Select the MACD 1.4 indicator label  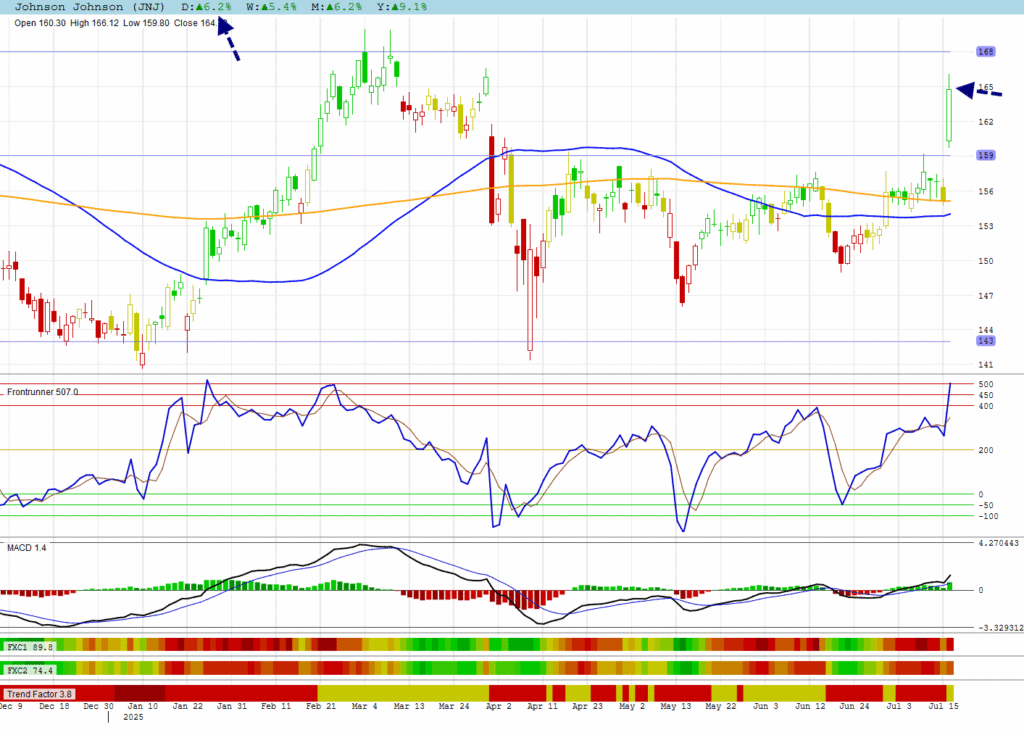pyautogui.click(x=27, y=547)
